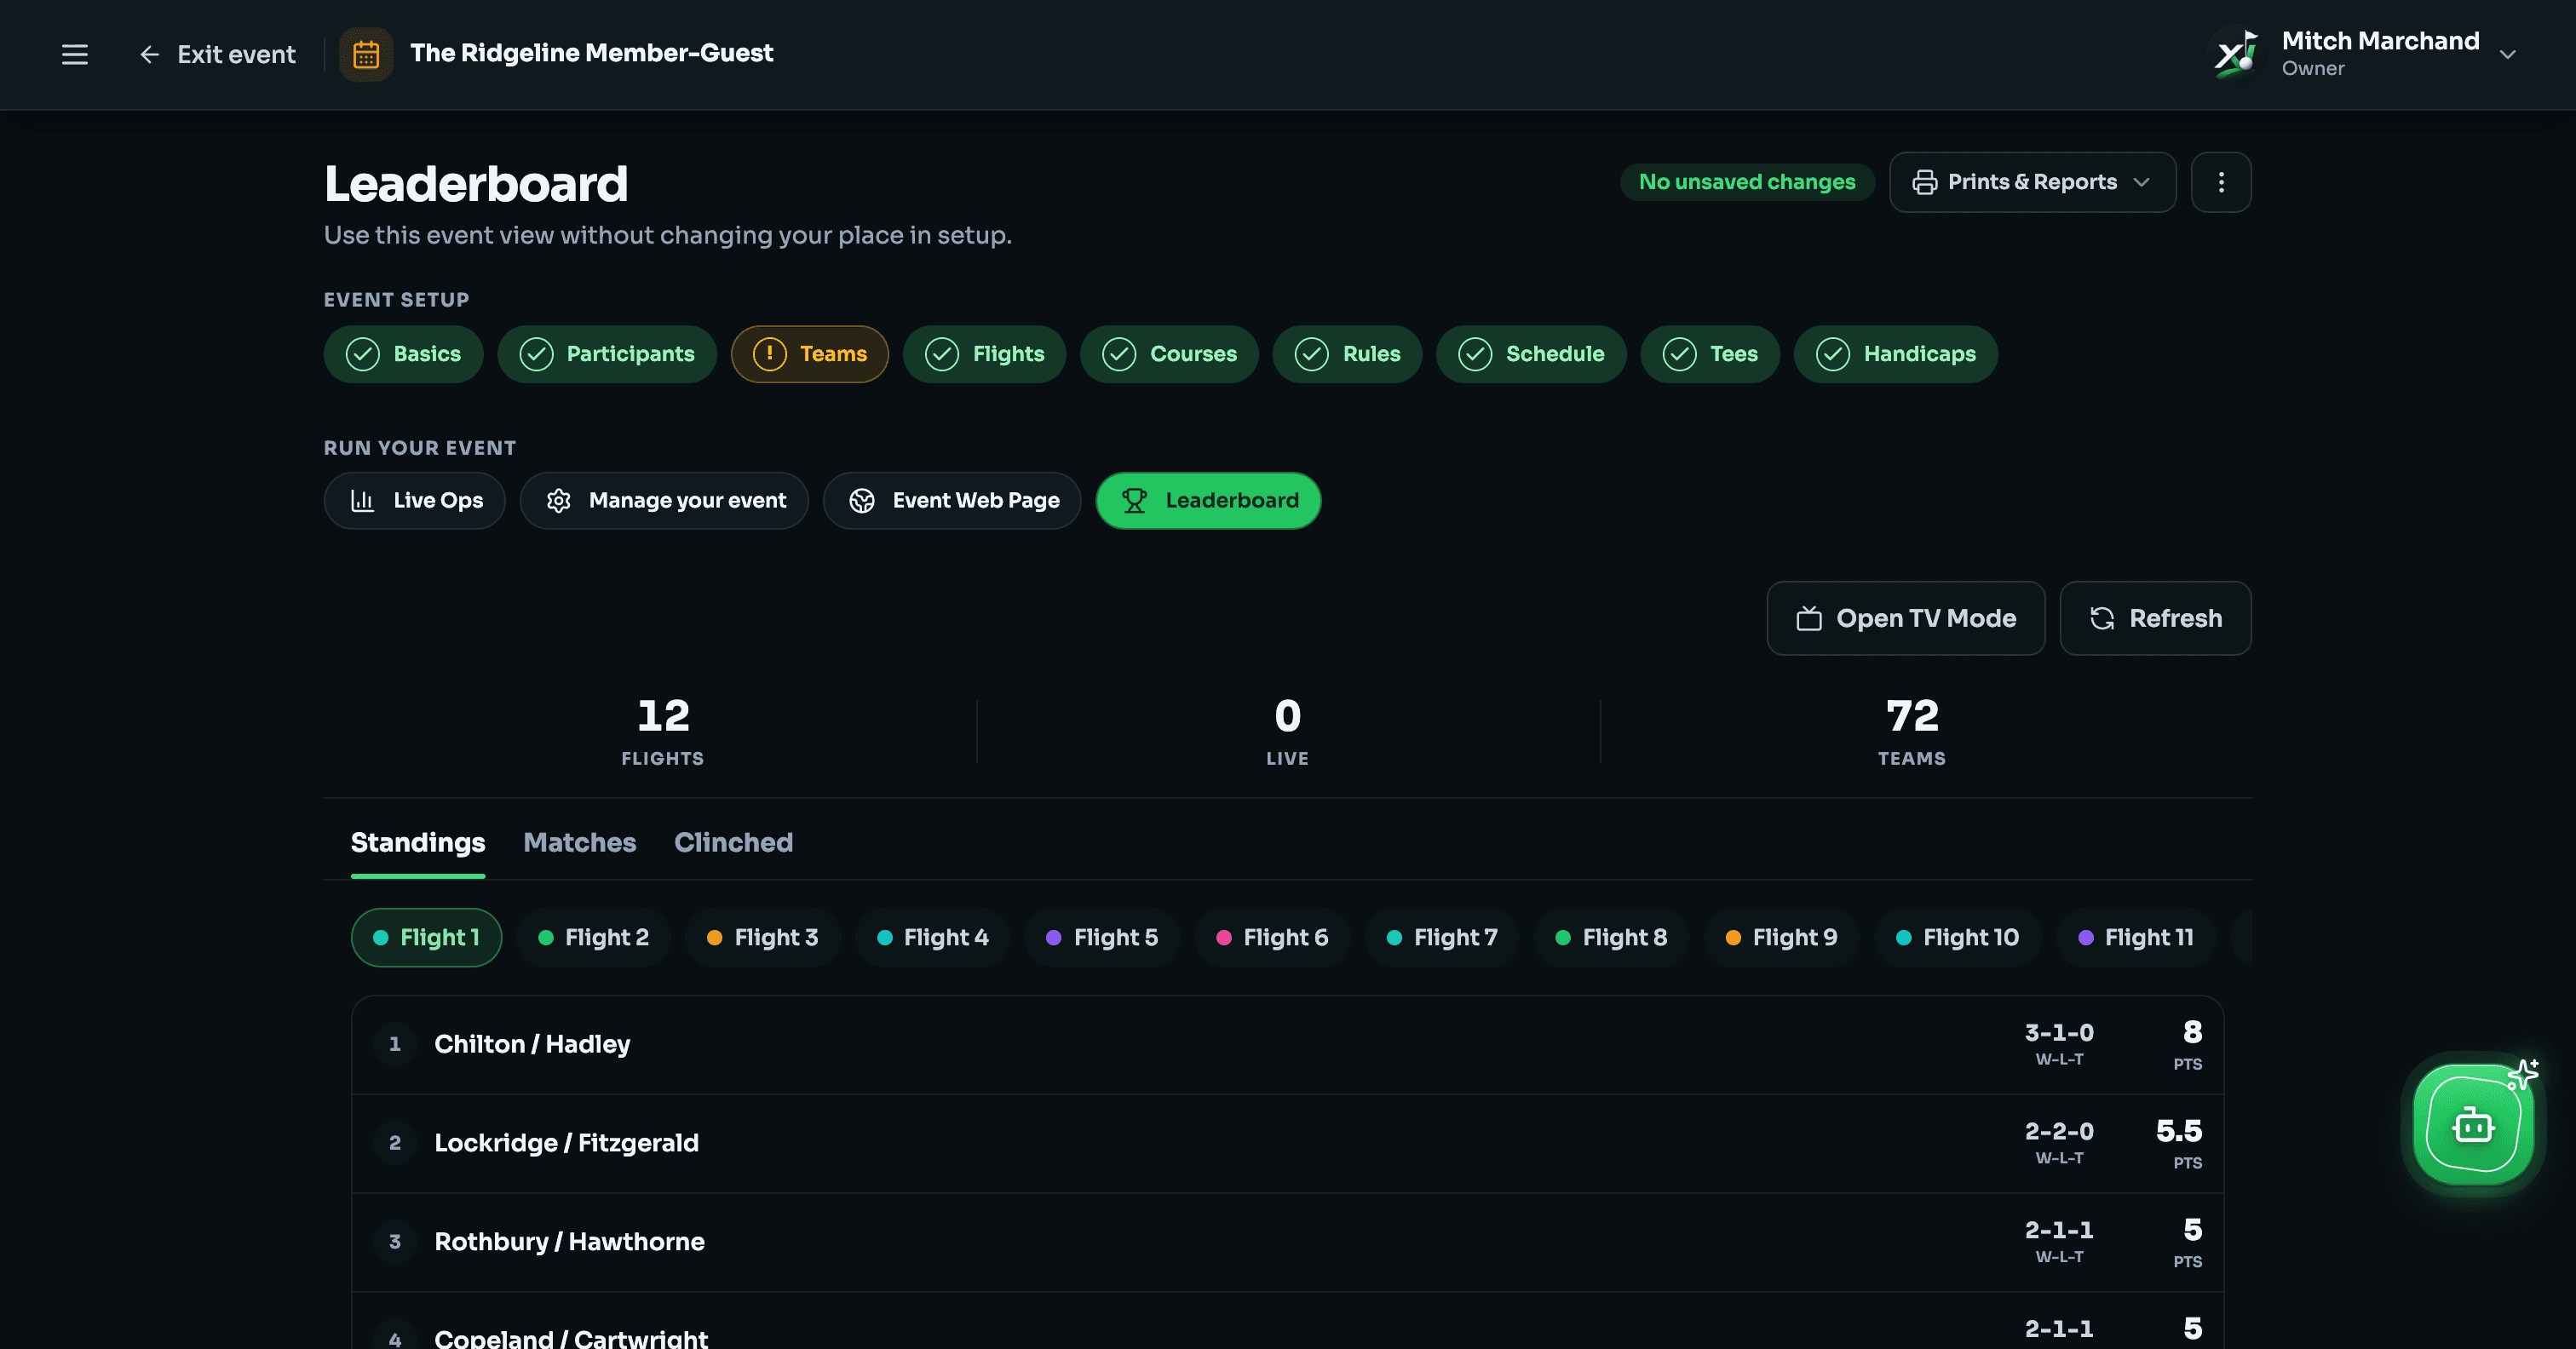Click the golf flag account avatar
The image size is (2576, 1349).
2236,54
